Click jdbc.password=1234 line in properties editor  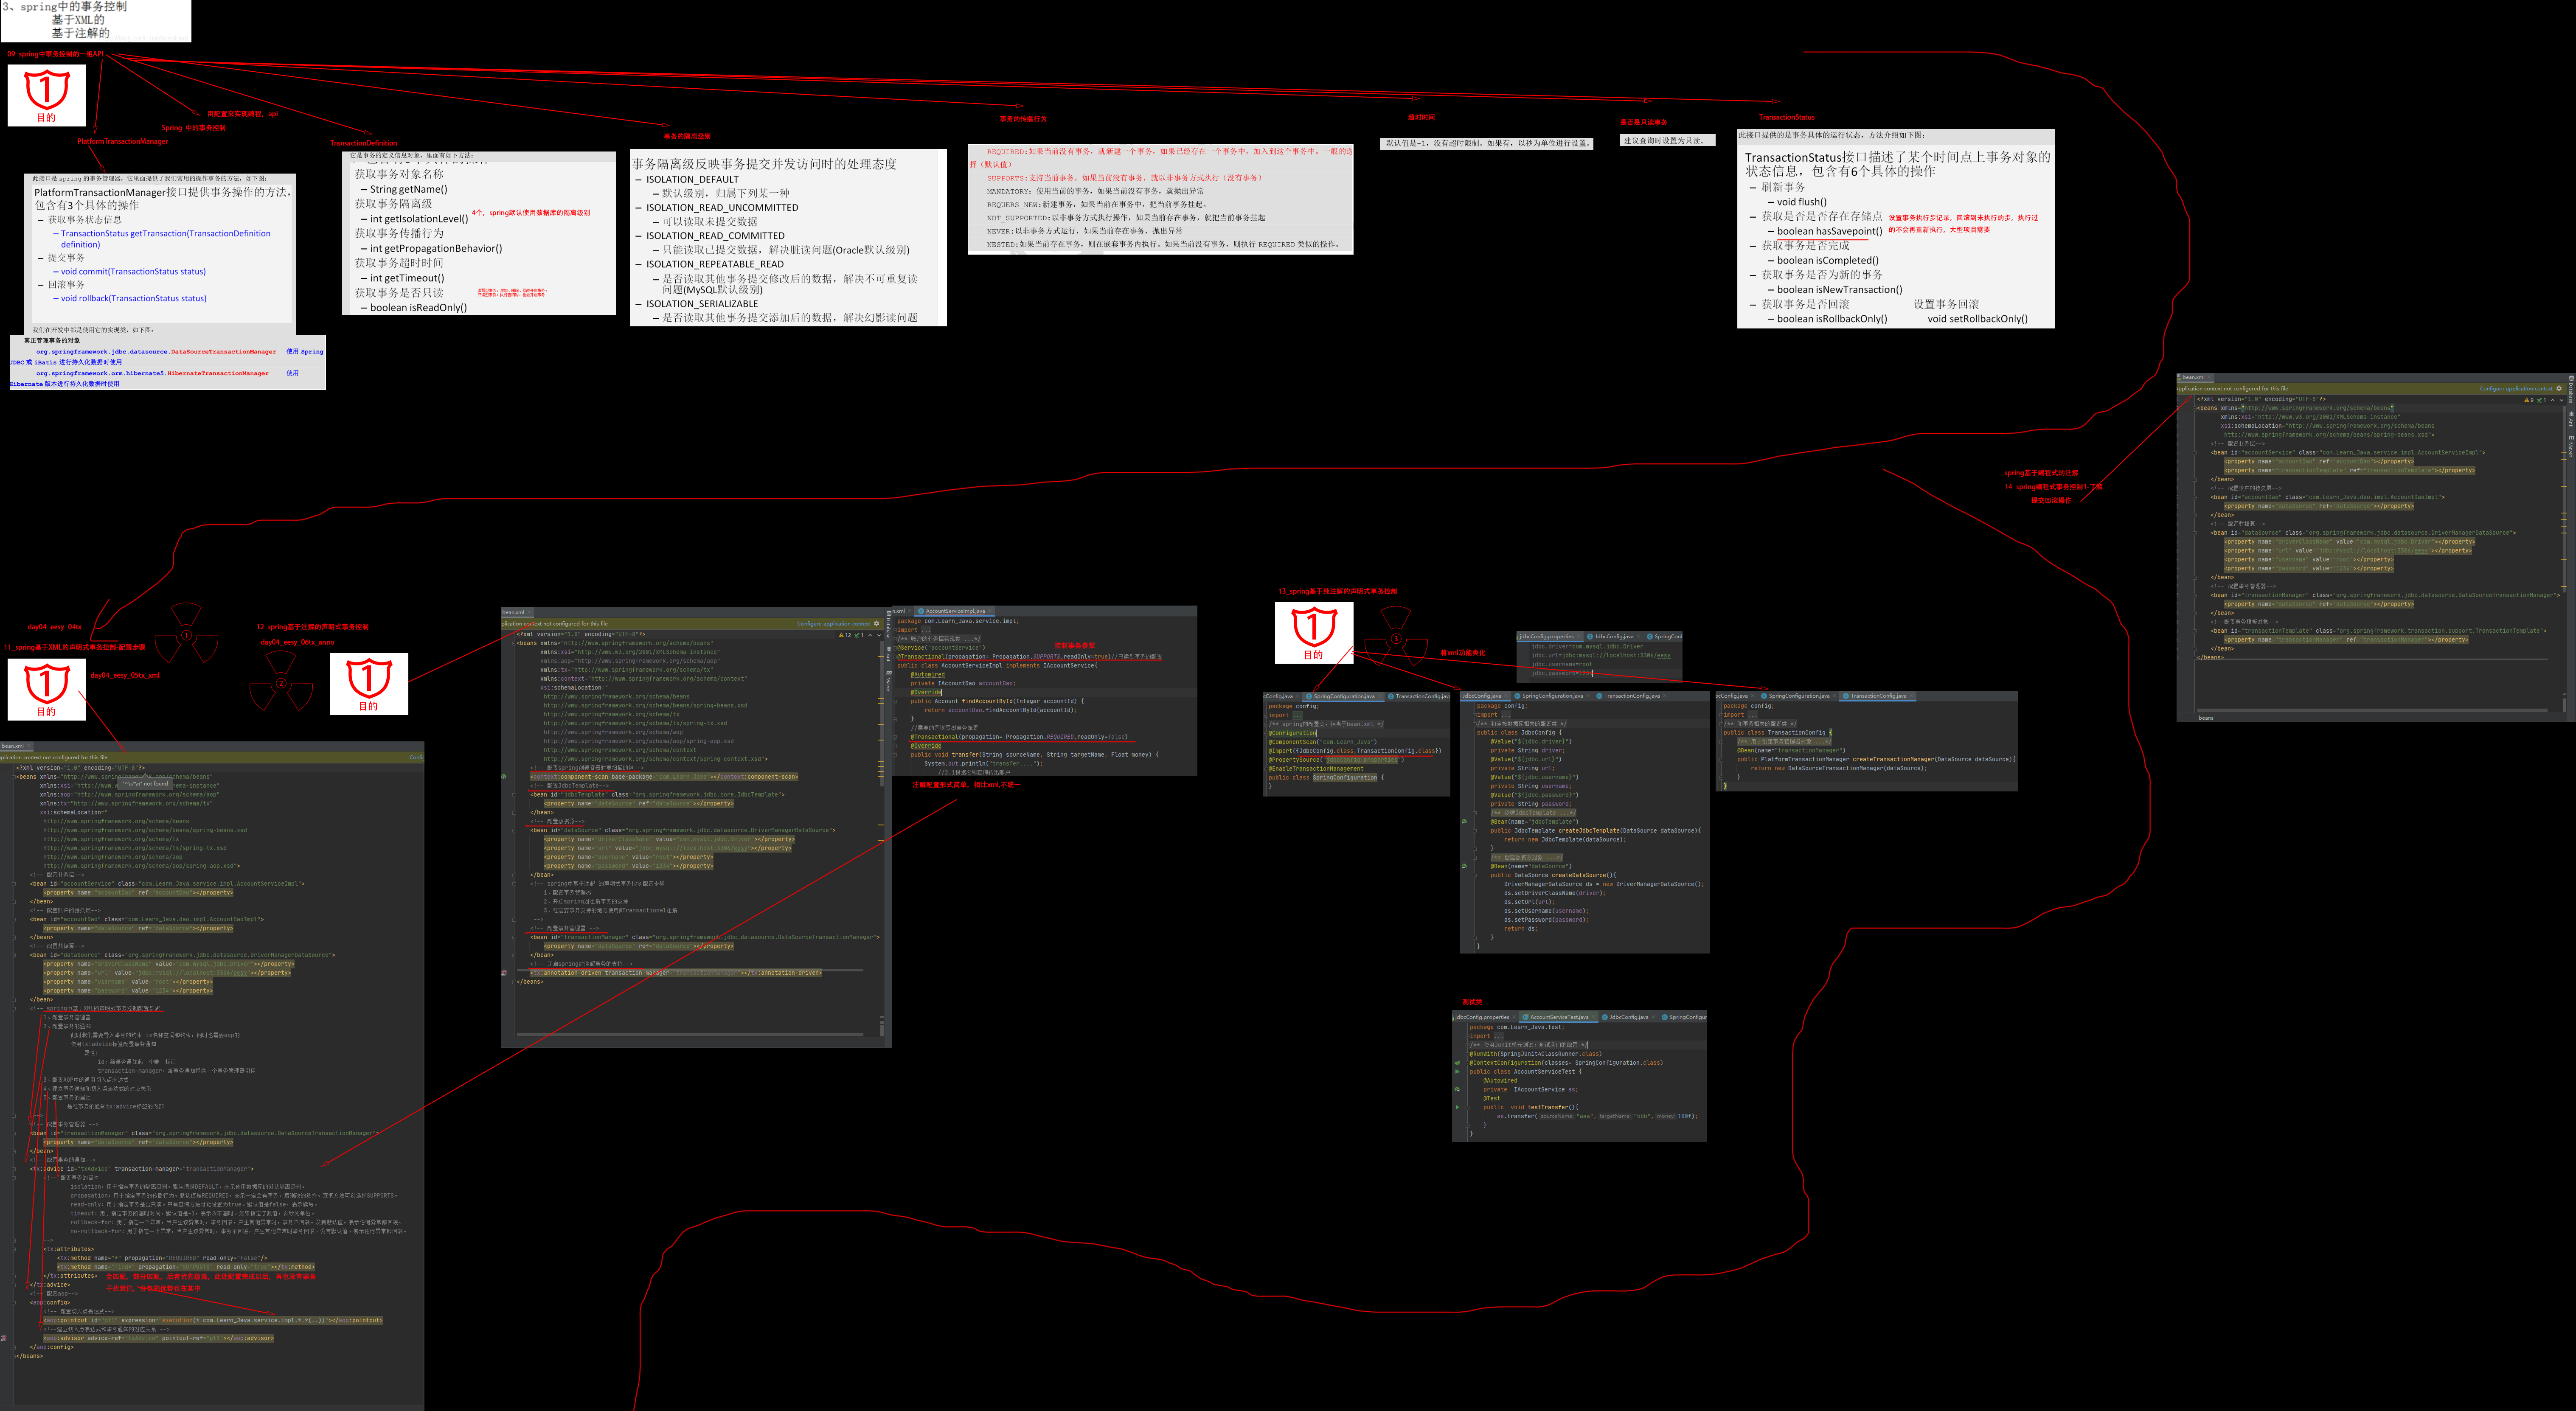pos(1562,673)
